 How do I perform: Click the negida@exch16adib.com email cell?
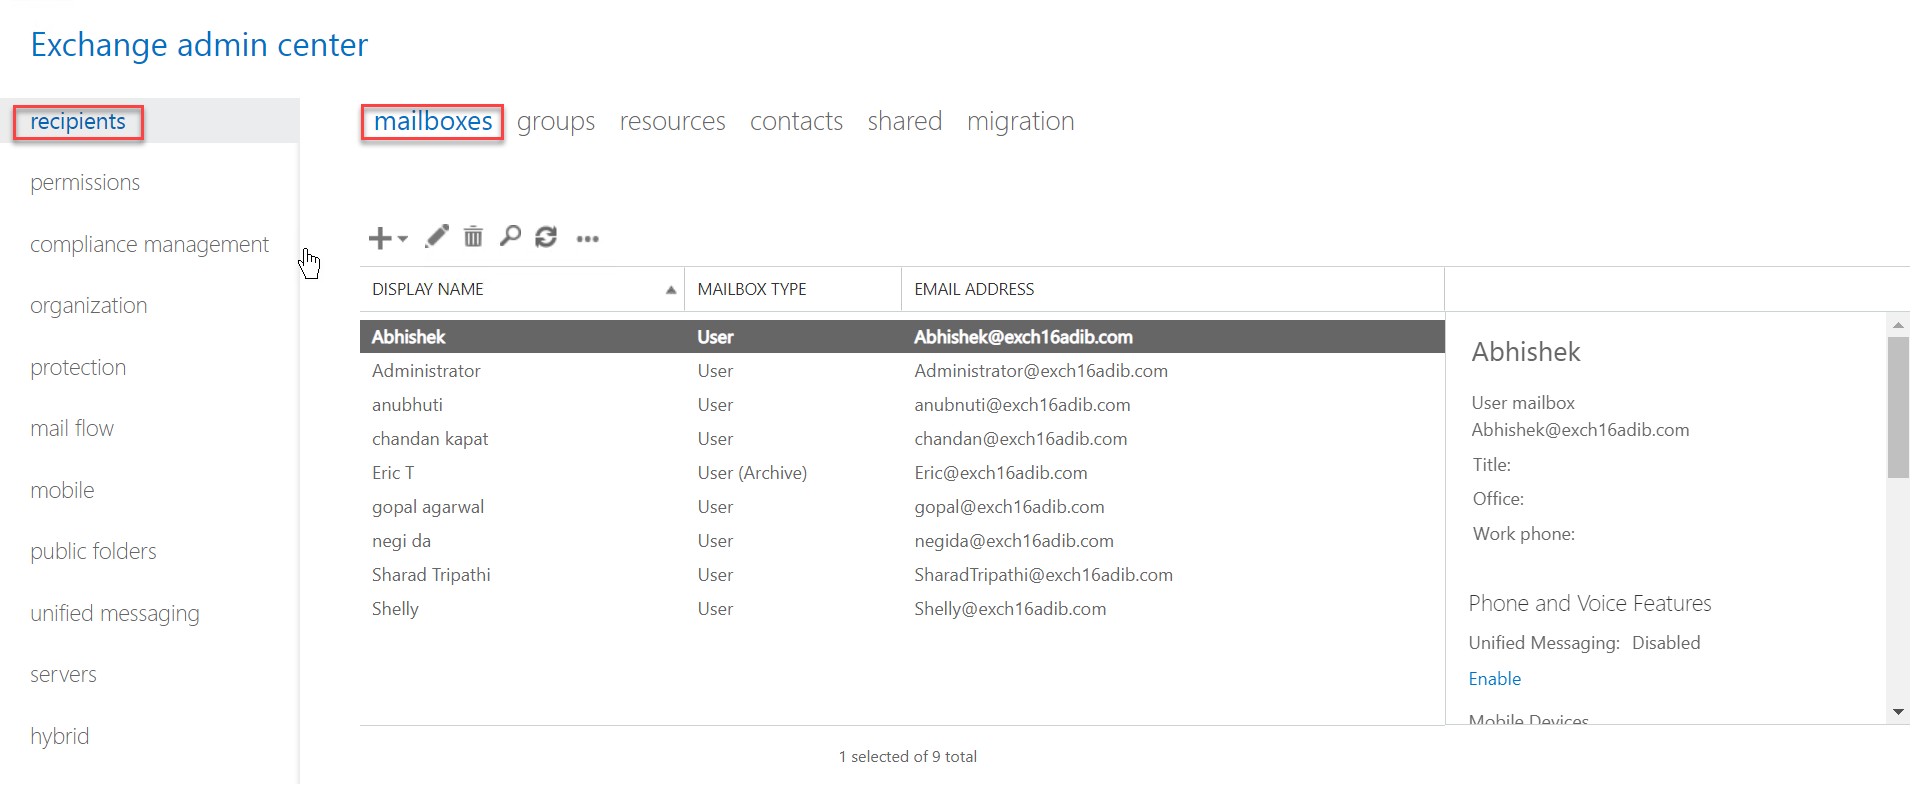click(1014, 541)
